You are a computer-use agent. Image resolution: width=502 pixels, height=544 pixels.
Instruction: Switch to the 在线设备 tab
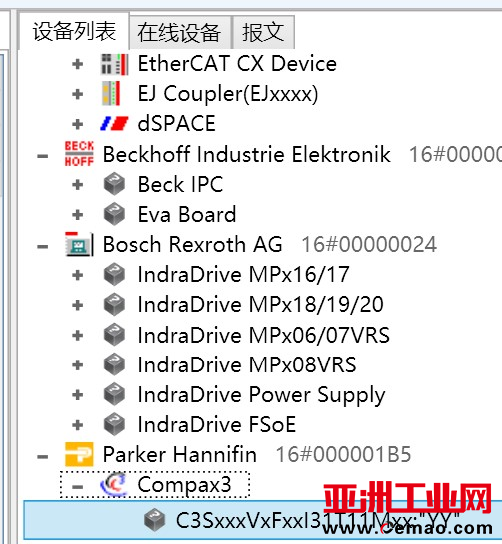[x=179, y=32]
